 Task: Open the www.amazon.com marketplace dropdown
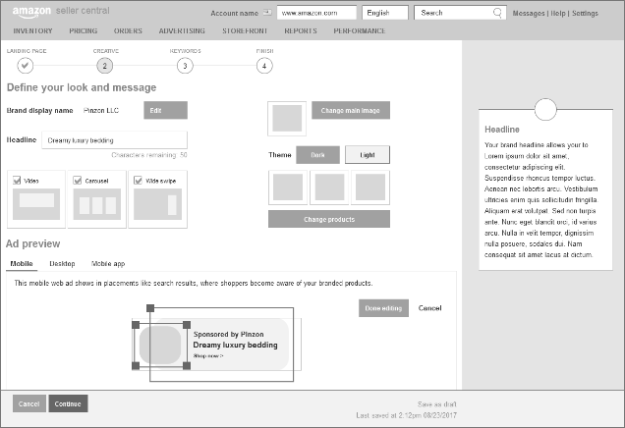tap(314, 14)
